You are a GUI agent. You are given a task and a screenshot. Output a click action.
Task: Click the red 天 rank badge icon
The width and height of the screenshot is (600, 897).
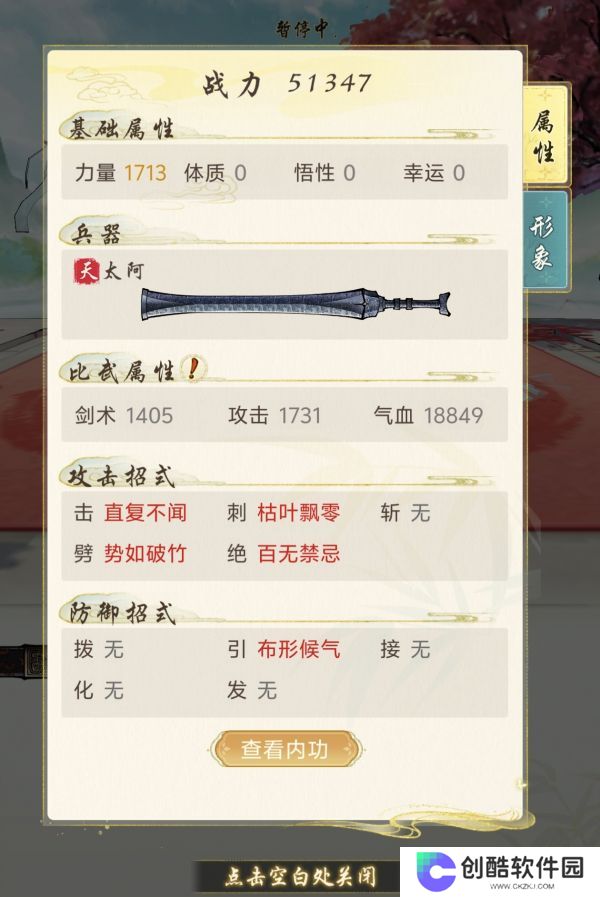[x=86, y=270]
